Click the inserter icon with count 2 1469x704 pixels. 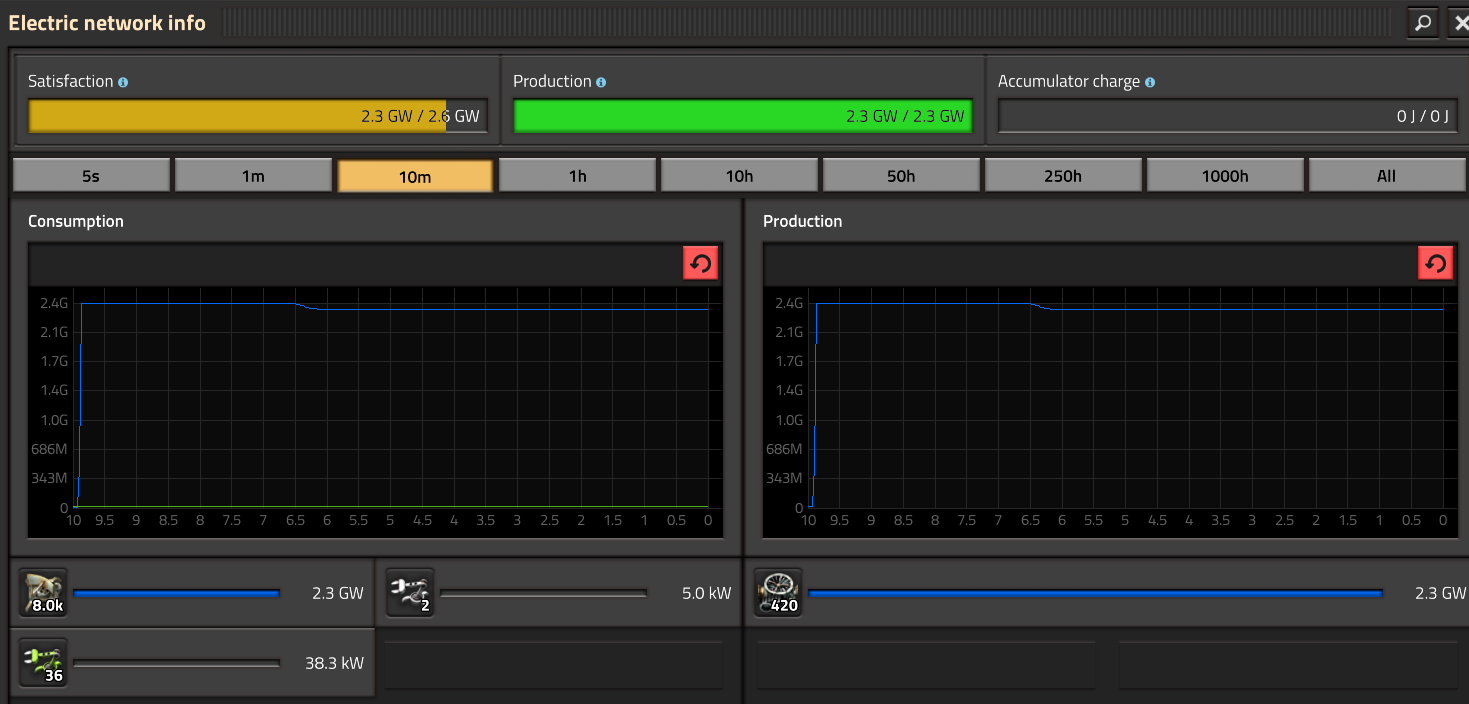[x=410, y=593]
